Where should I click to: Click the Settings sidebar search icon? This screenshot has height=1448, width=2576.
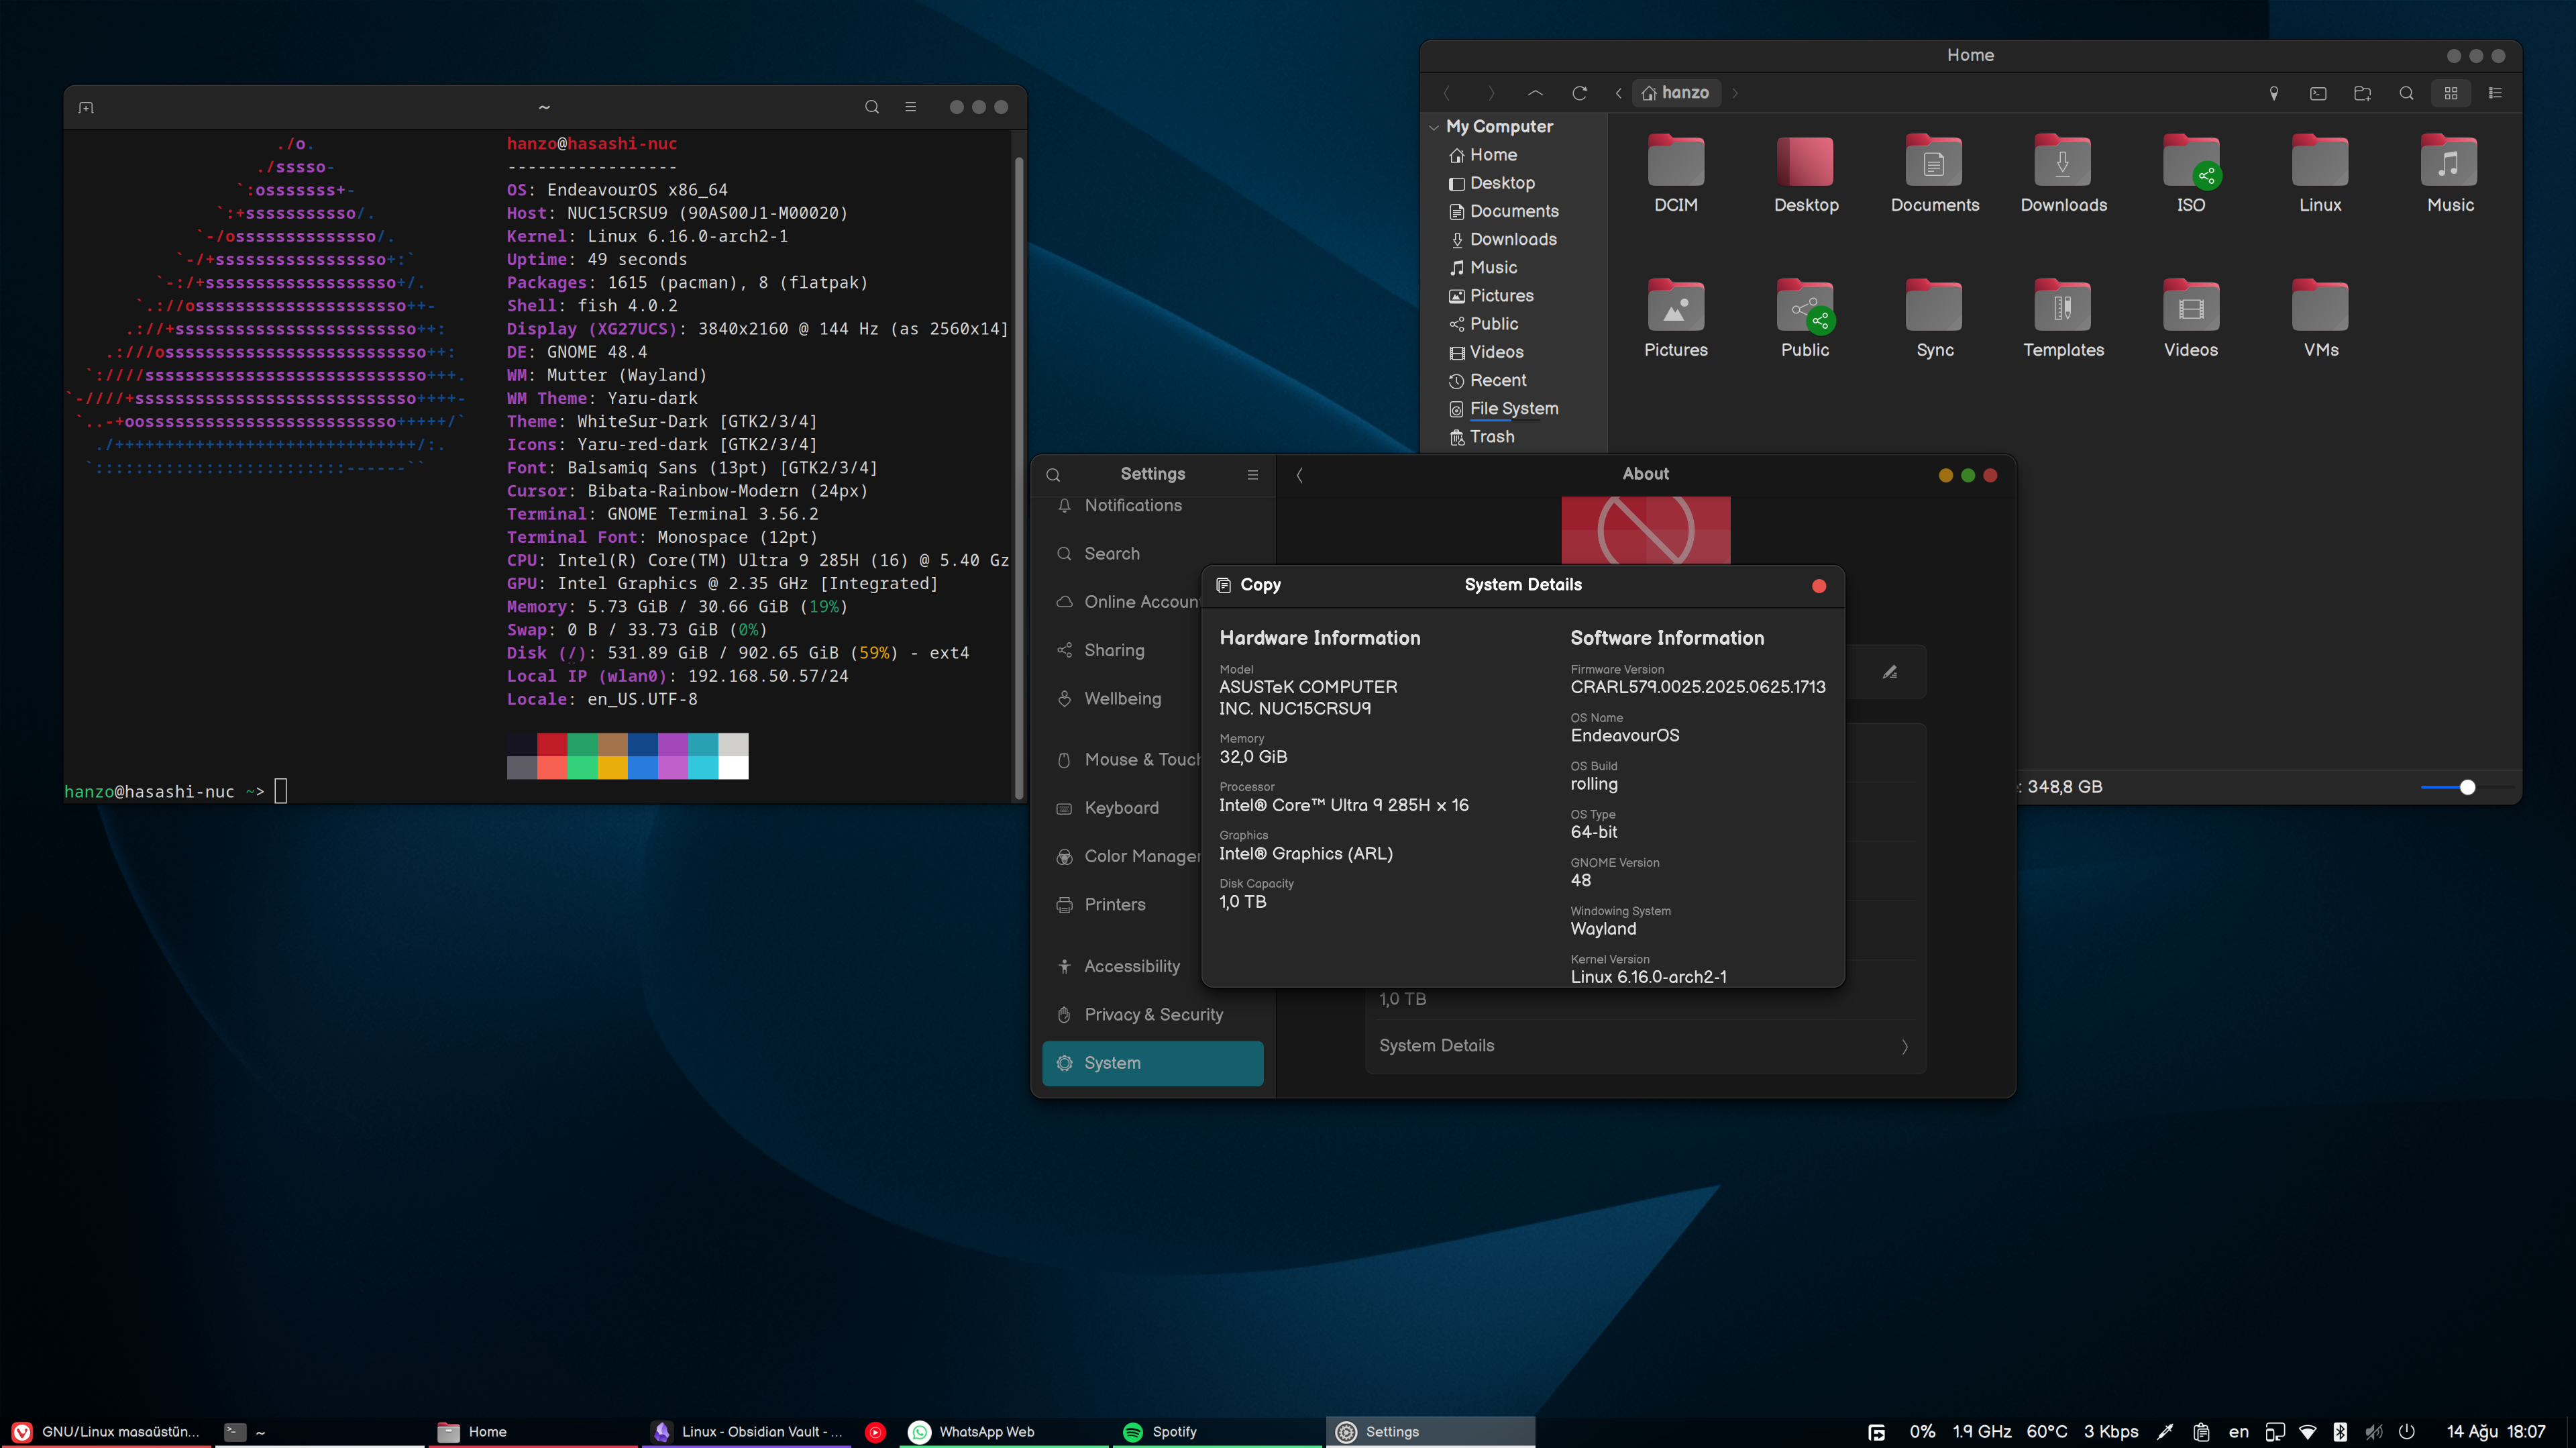(x=1053, y=475)
